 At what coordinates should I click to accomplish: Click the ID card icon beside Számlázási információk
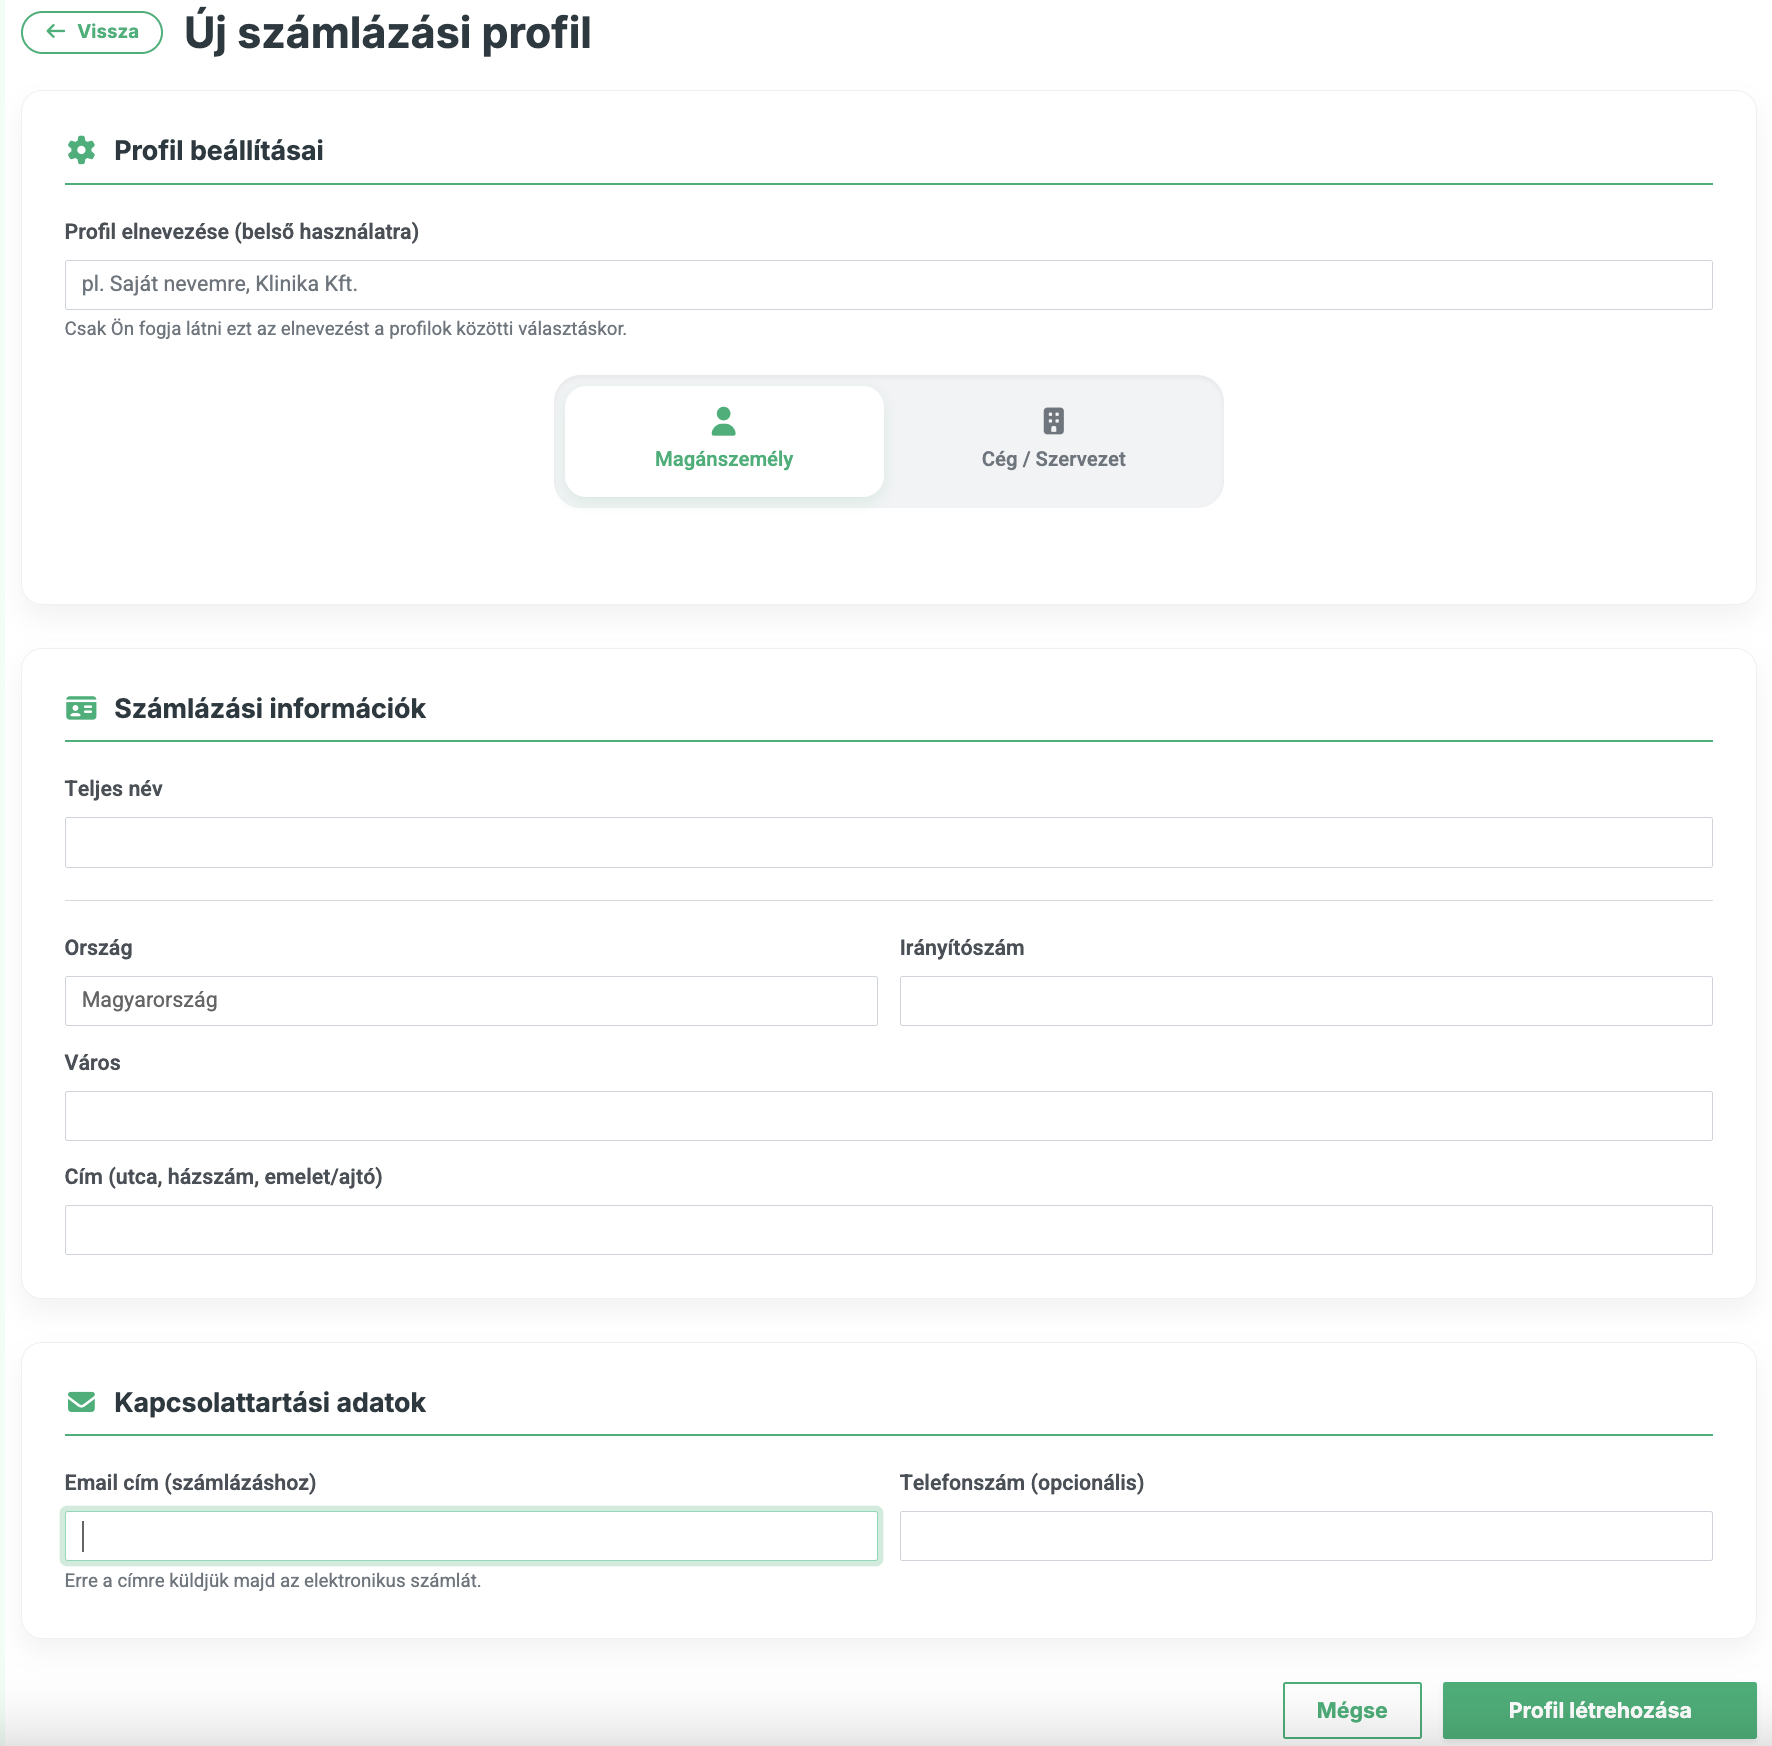[x=81, y=708]
